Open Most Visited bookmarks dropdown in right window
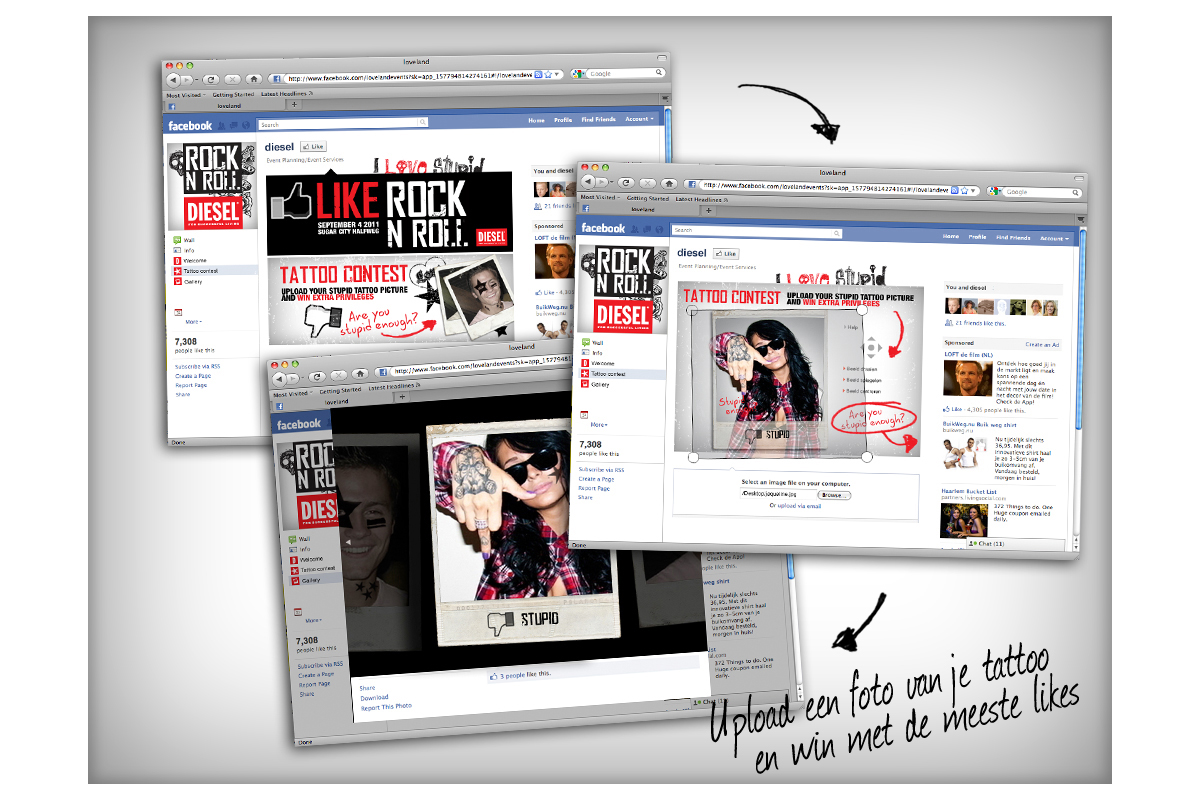This screenshot has width=1200, height=799. coord(600,198)
